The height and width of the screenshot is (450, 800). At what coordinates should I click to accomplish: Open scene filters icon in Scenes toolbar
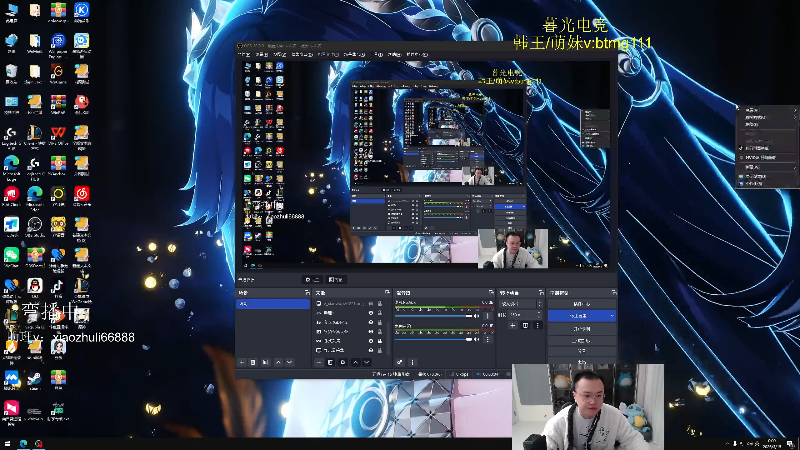click(265, 362)
